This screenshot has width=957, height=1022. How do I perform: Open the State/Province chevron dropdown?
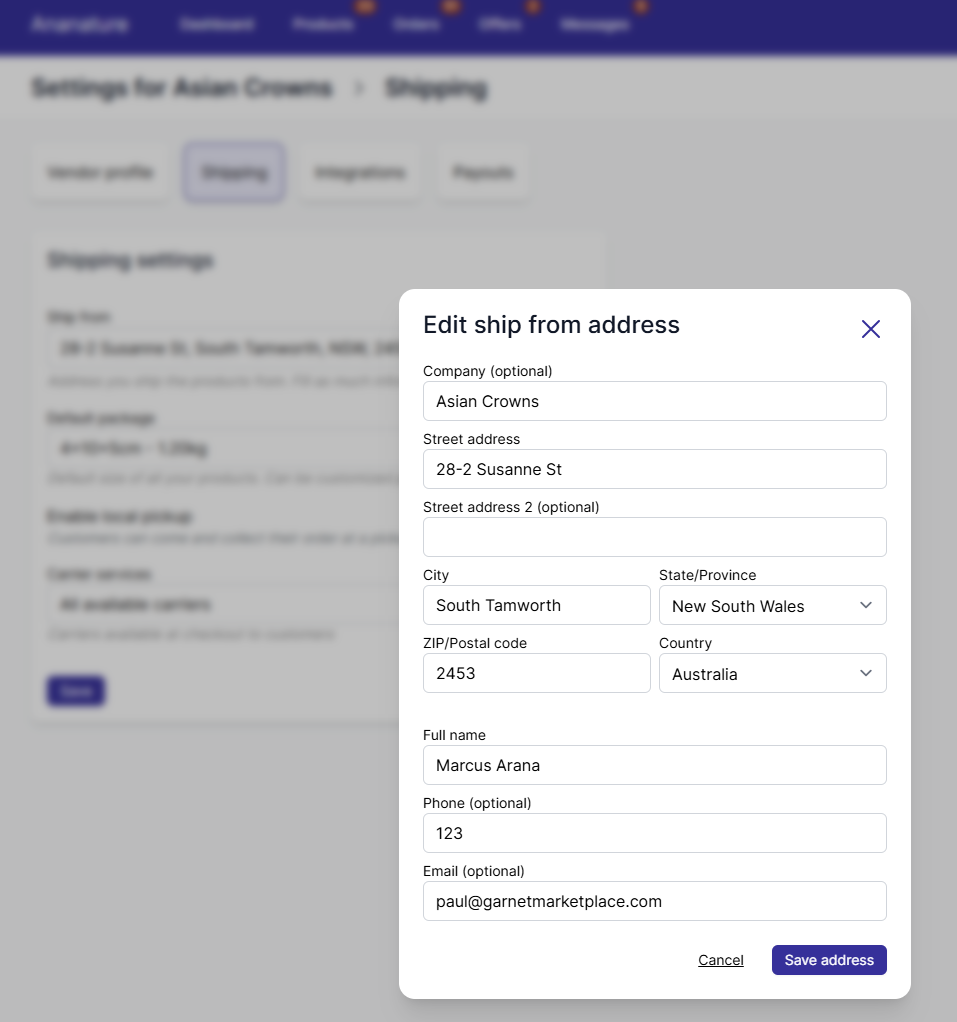[x=866, y=605]
